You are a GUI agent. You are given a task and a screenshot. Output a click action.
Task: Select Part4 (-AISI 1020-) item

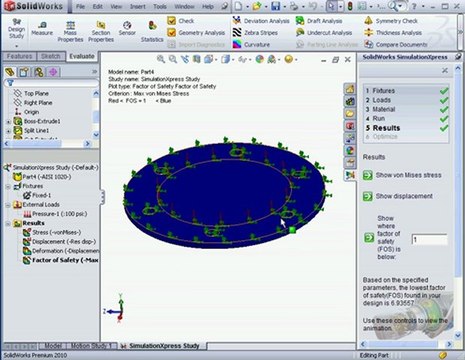click(x=42, y=177)
